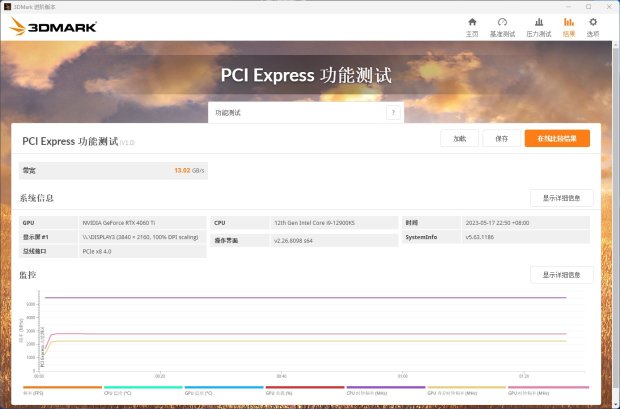Click the 监控 section heading
This screenshot has width=620, height=409.
pyautogui.click(x=28, y=275)
